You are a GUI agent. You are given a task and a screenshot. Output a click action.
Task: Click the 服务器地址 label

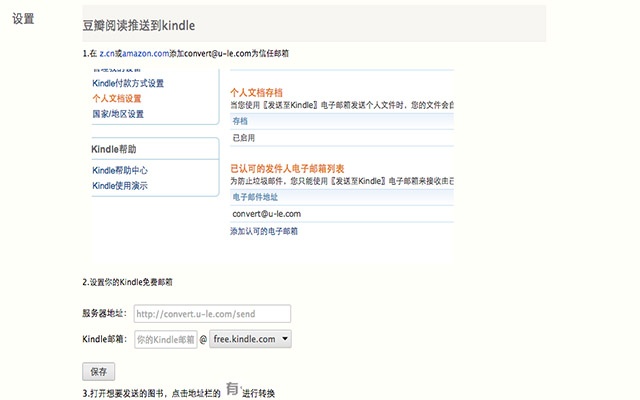coord(104,313)
